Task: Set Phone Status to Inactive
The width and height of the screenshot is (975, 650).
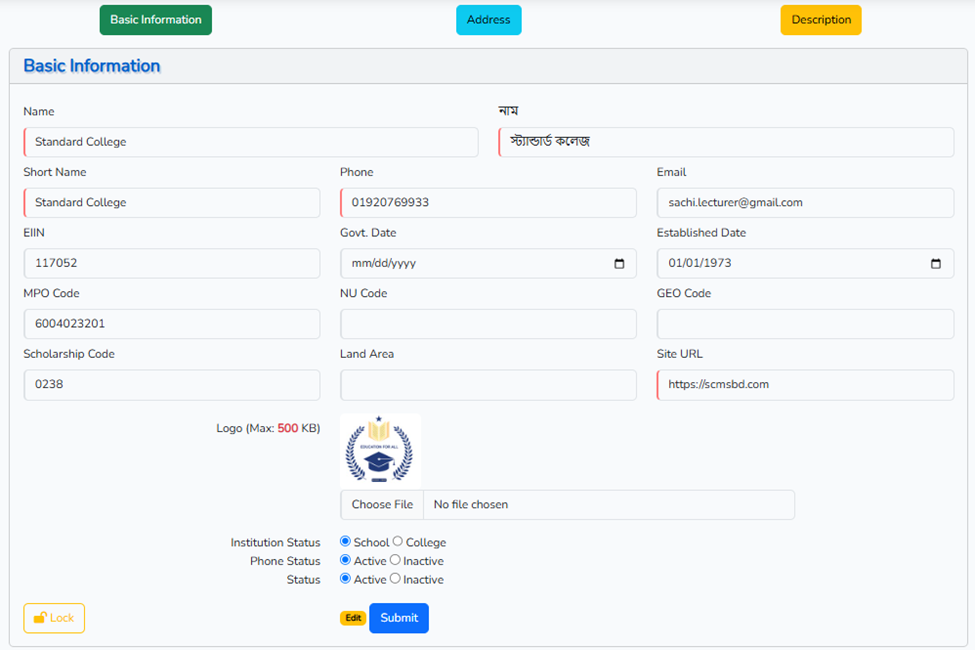Action: point(396,560)
